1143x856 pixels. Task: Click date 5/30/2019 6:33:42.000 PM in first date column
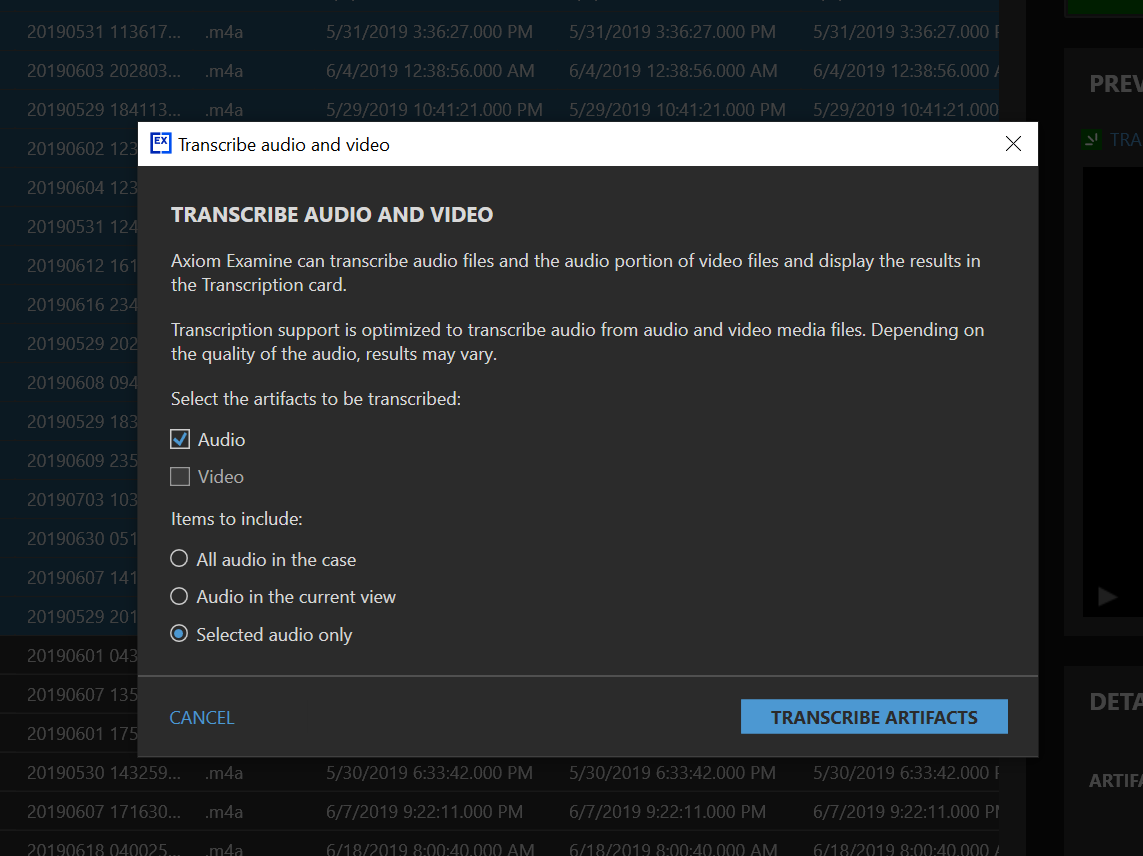point(429,773)
